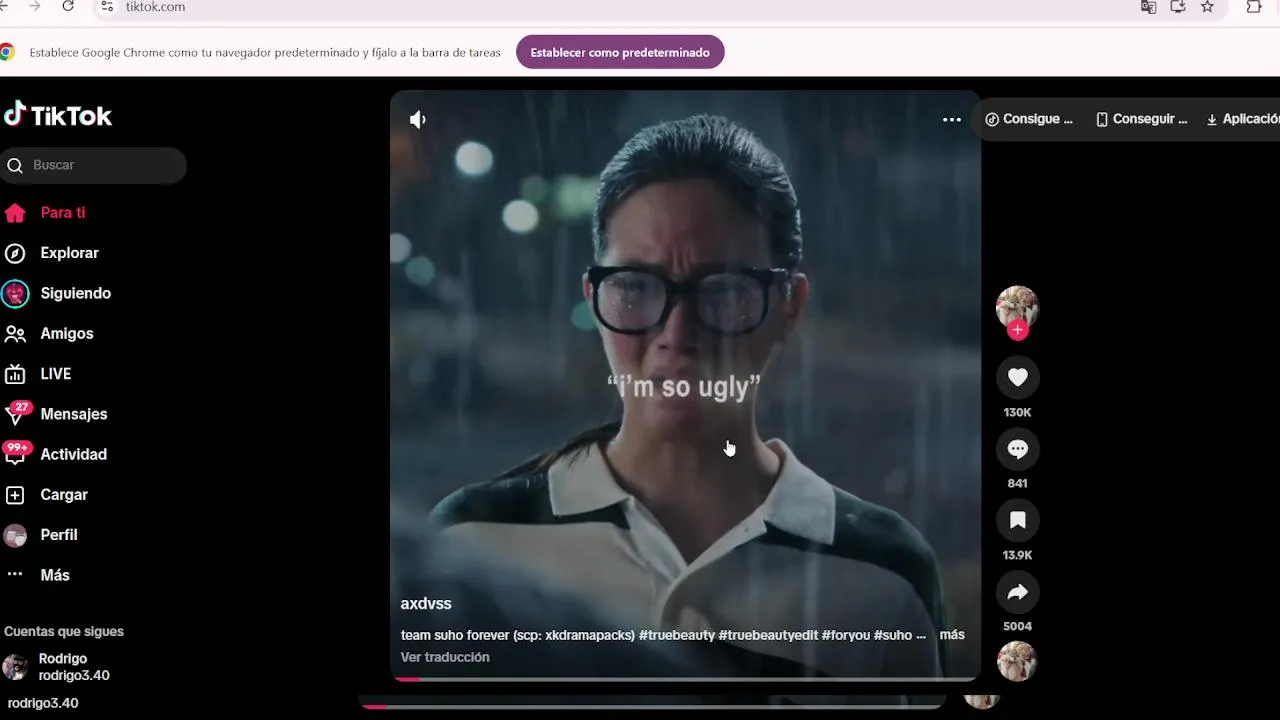Go to the Explorar section

coord(69,253)
